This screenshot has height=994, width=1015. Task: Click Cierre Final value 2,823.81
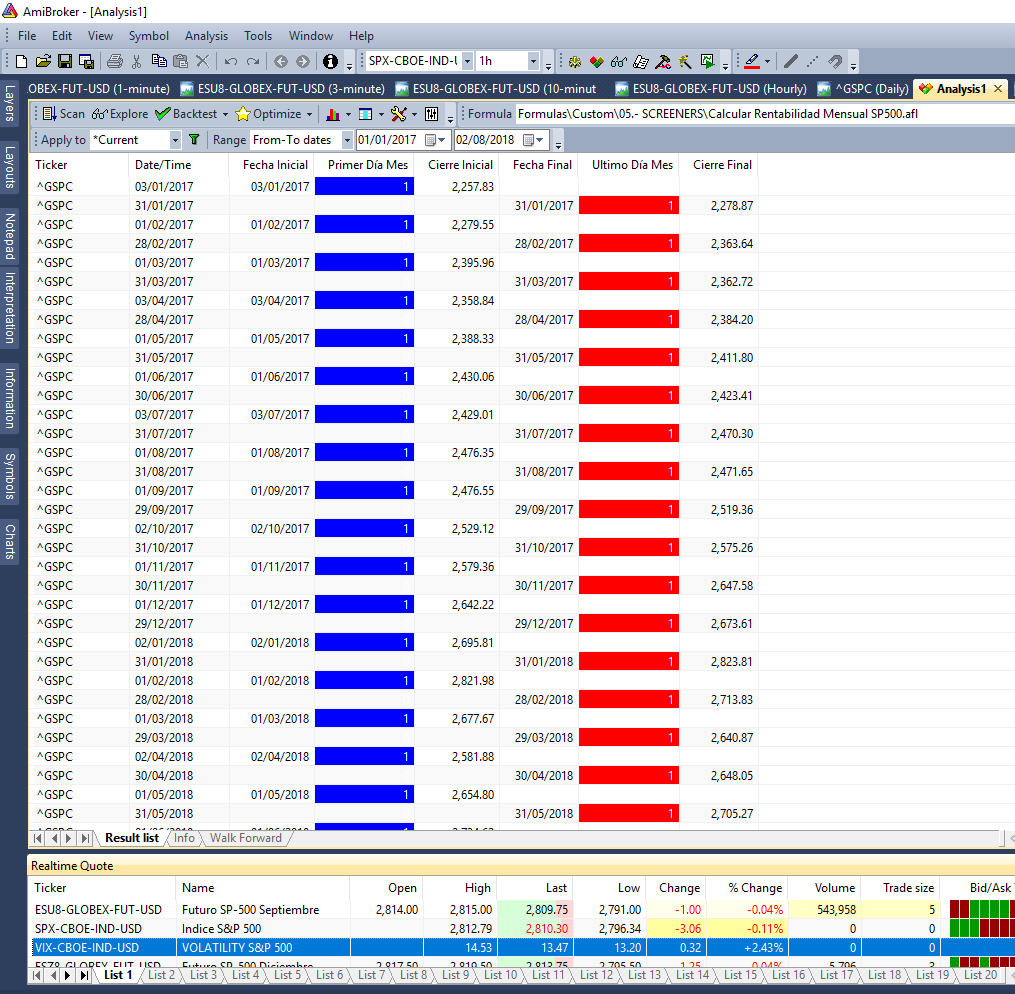731,661
